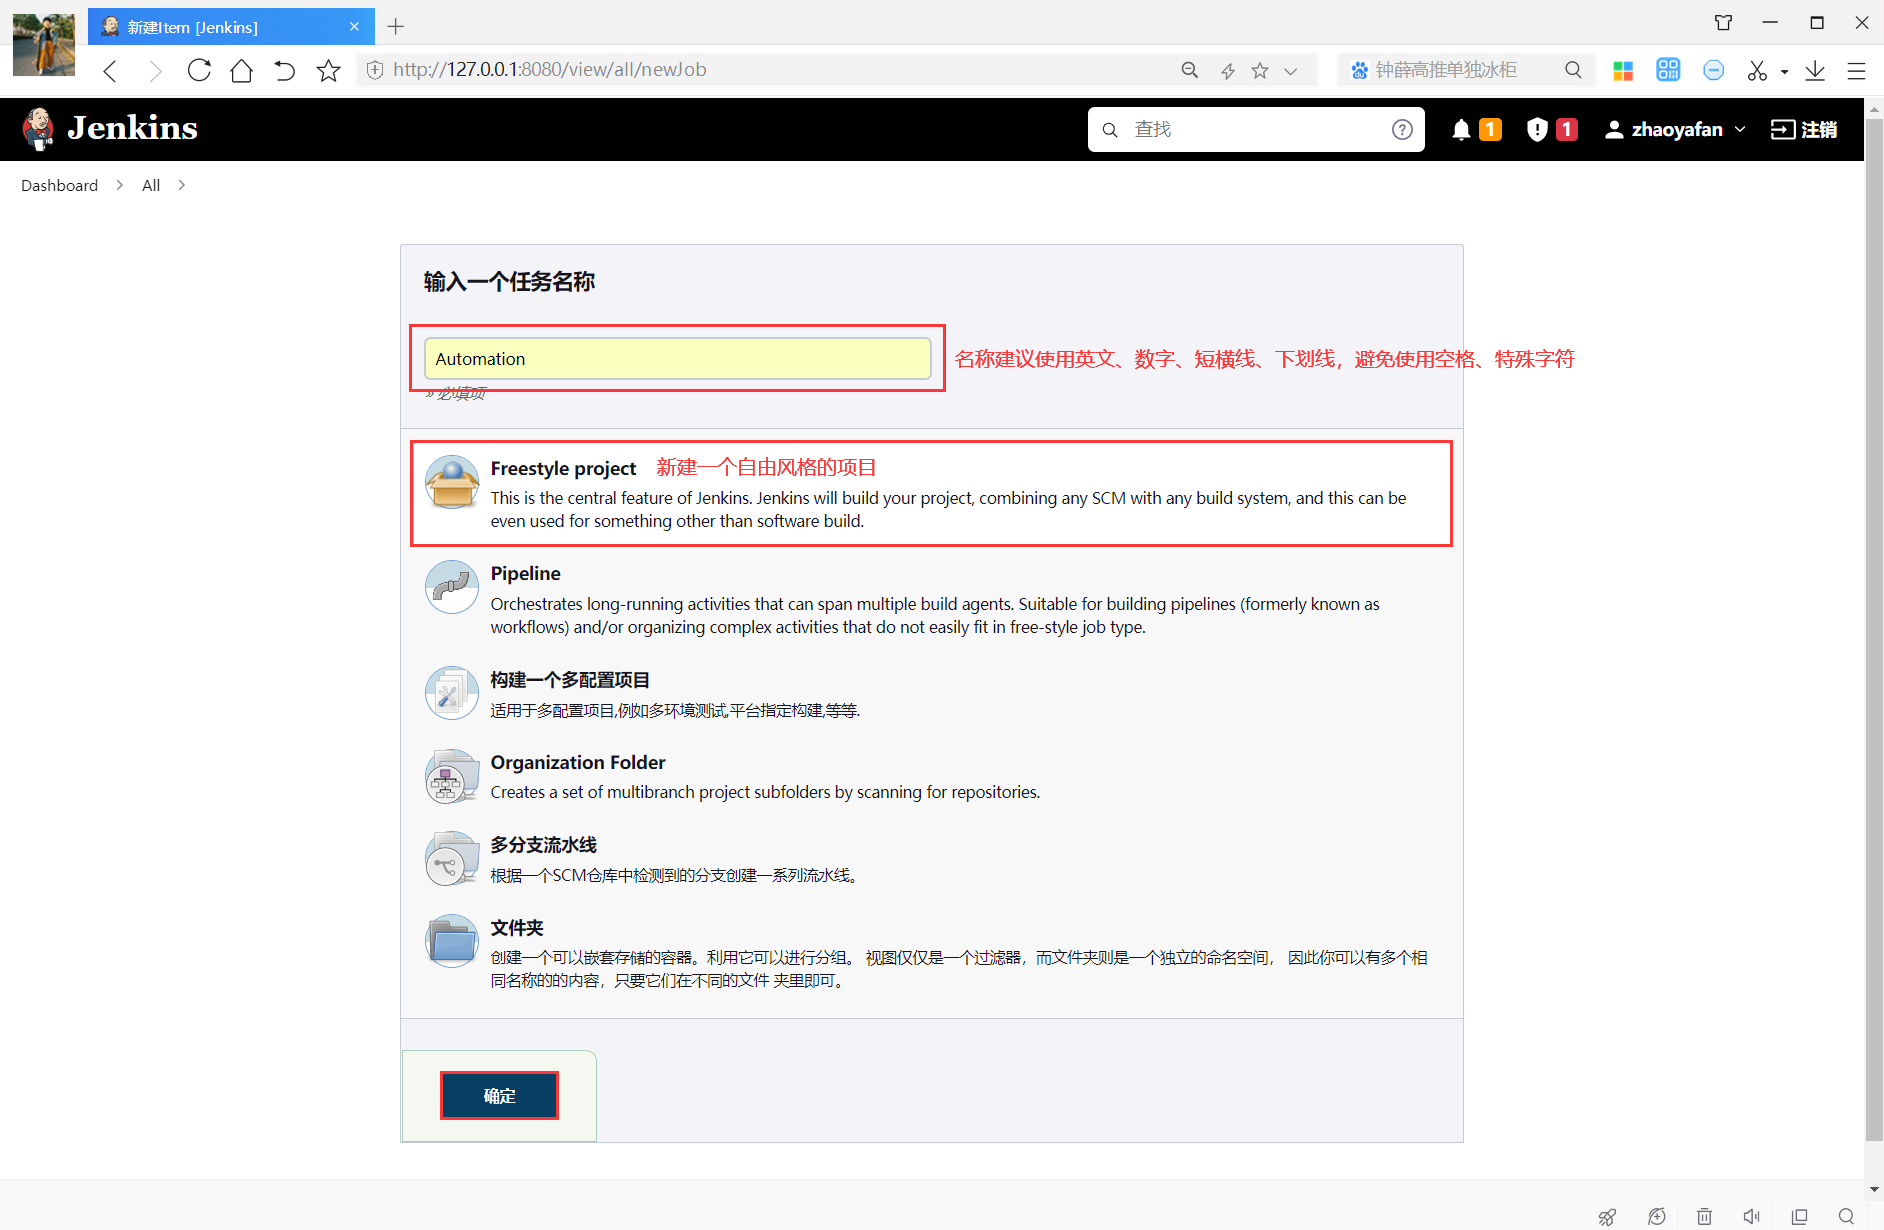
Task: Open blue extensions grid icon
Action: point(1668,70)
